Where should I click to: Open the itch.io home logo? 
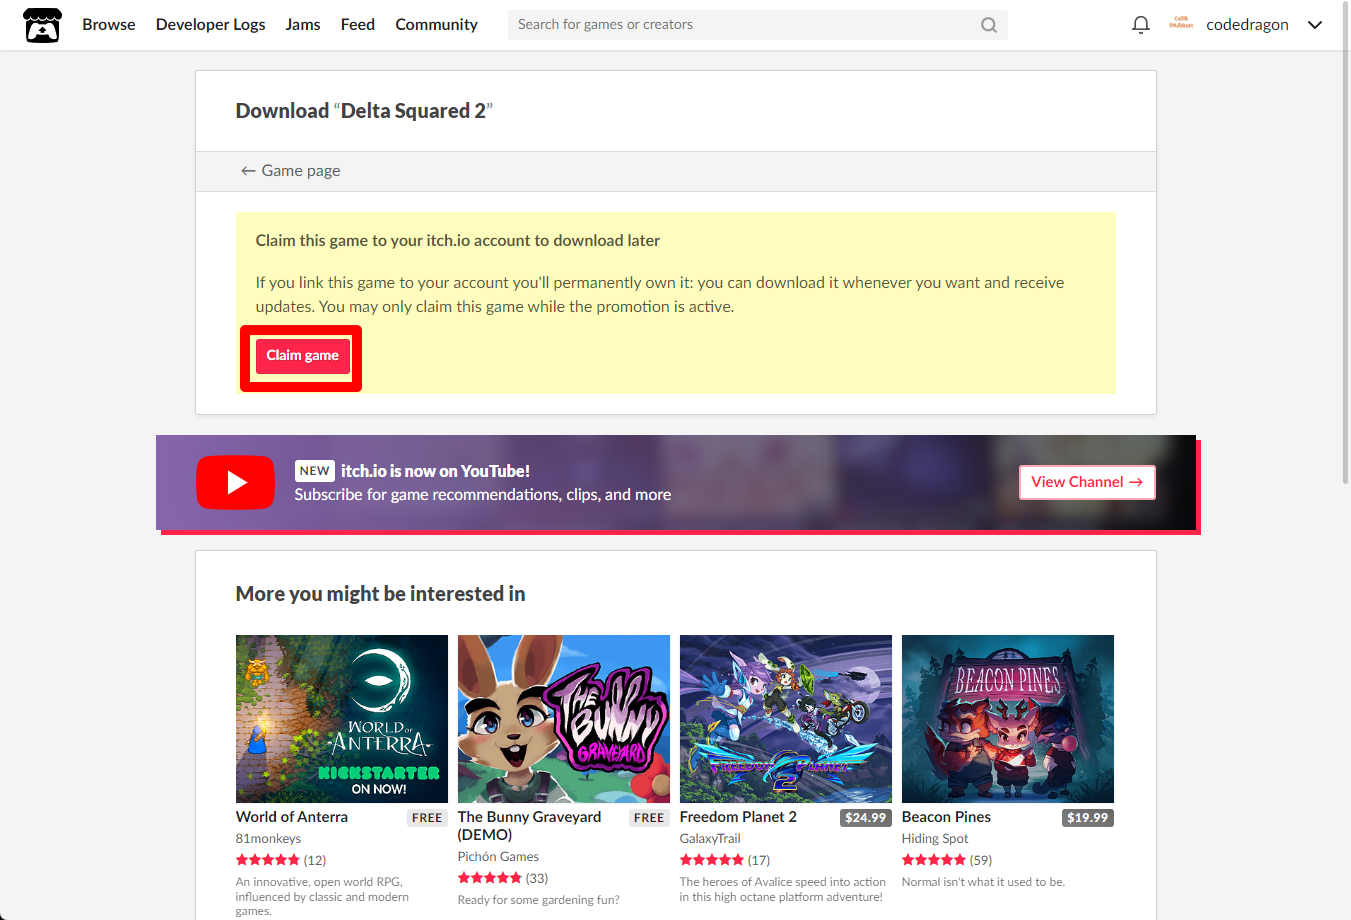coord(42,25)
